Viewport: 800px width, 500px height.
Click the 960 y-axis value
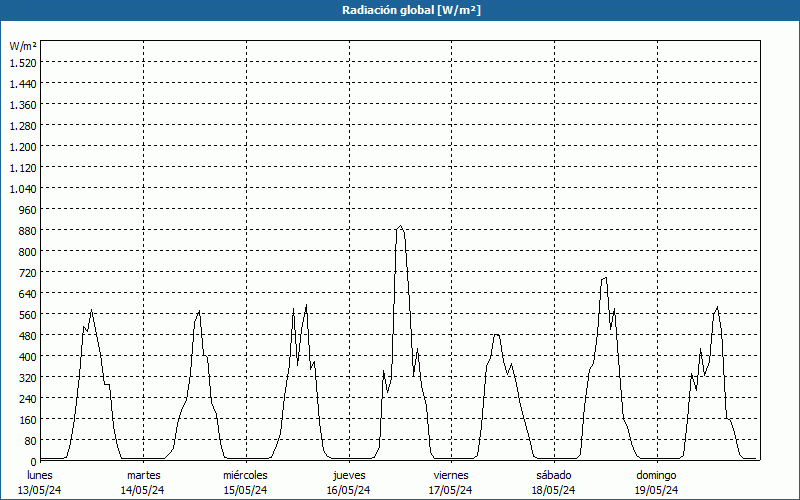click(x=28, y=210)
